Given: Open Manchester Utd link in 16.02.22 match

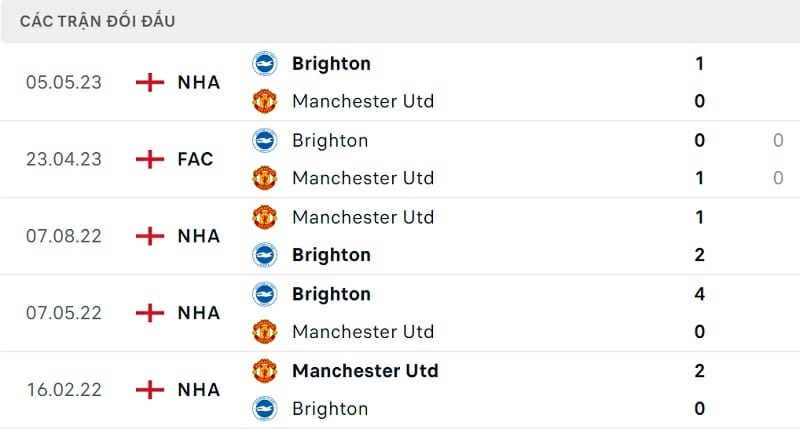Looking at the screenshot, I should [365, 371].
